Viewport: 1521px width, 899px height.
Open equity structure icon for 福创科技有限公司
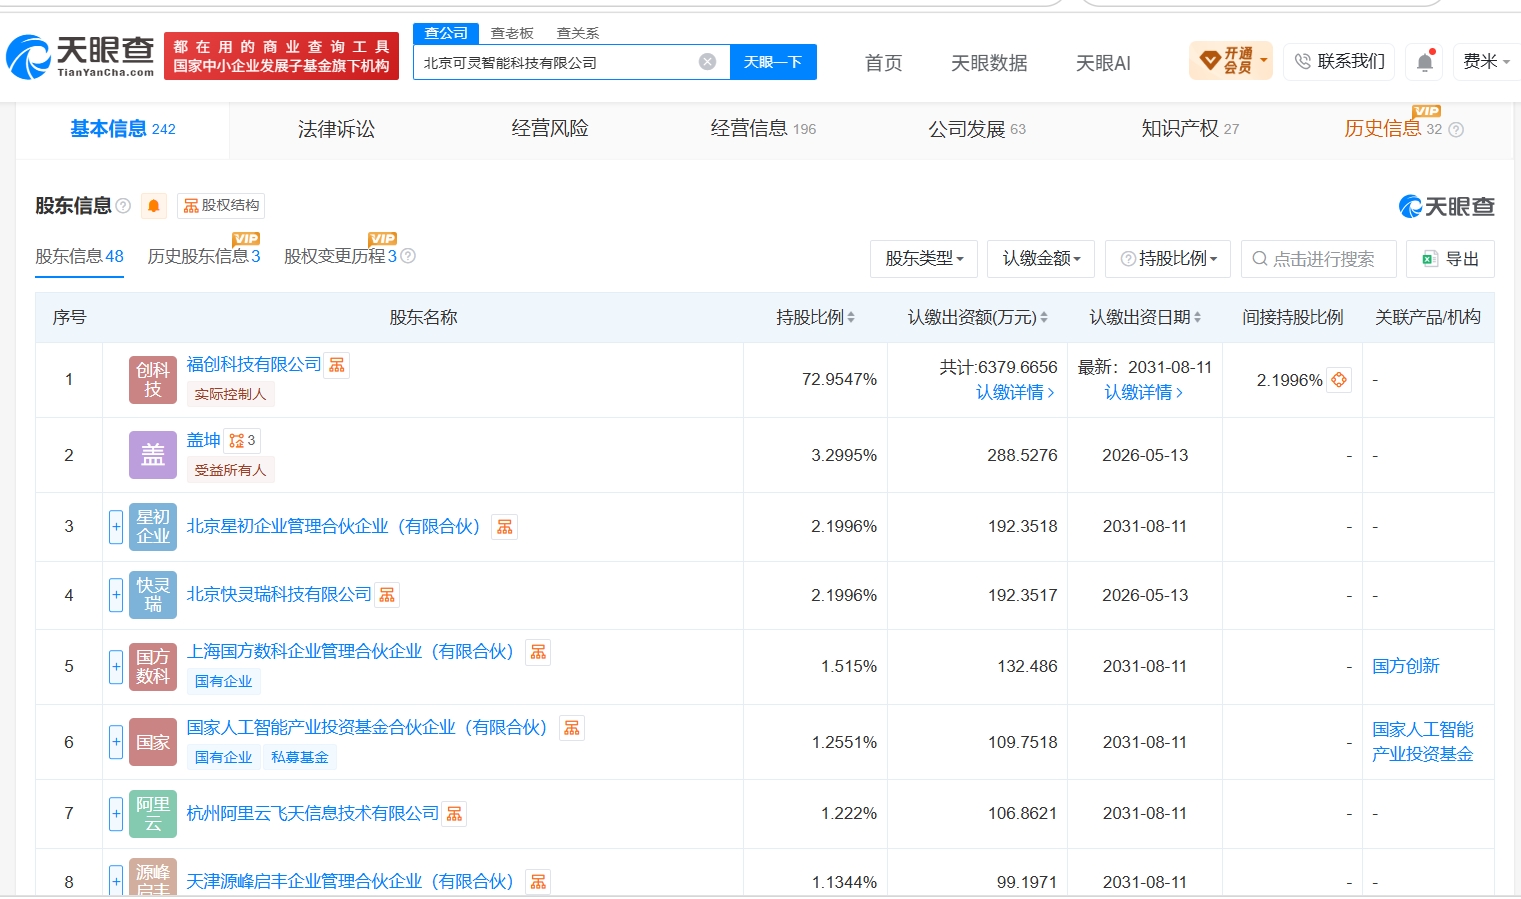point(337,365)
